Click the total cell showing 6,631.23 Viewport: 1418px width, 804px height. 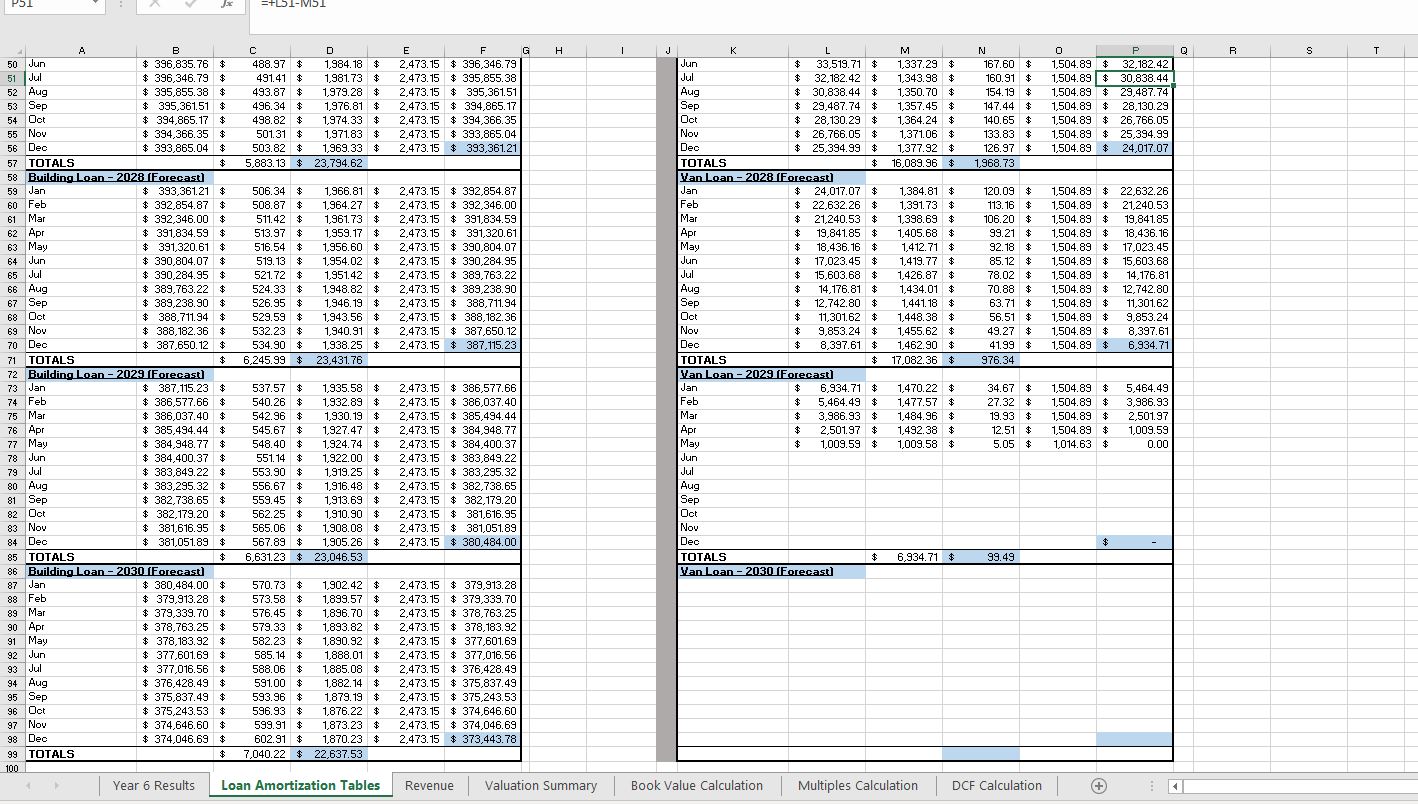tap(253, 557)
